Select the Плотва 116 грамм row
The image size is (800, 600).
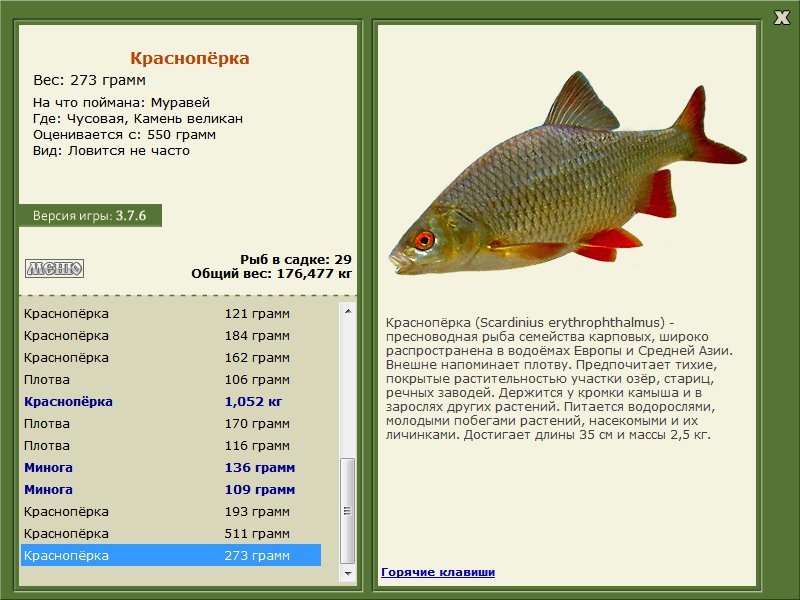pyautogui.click(x=171, y=445)
